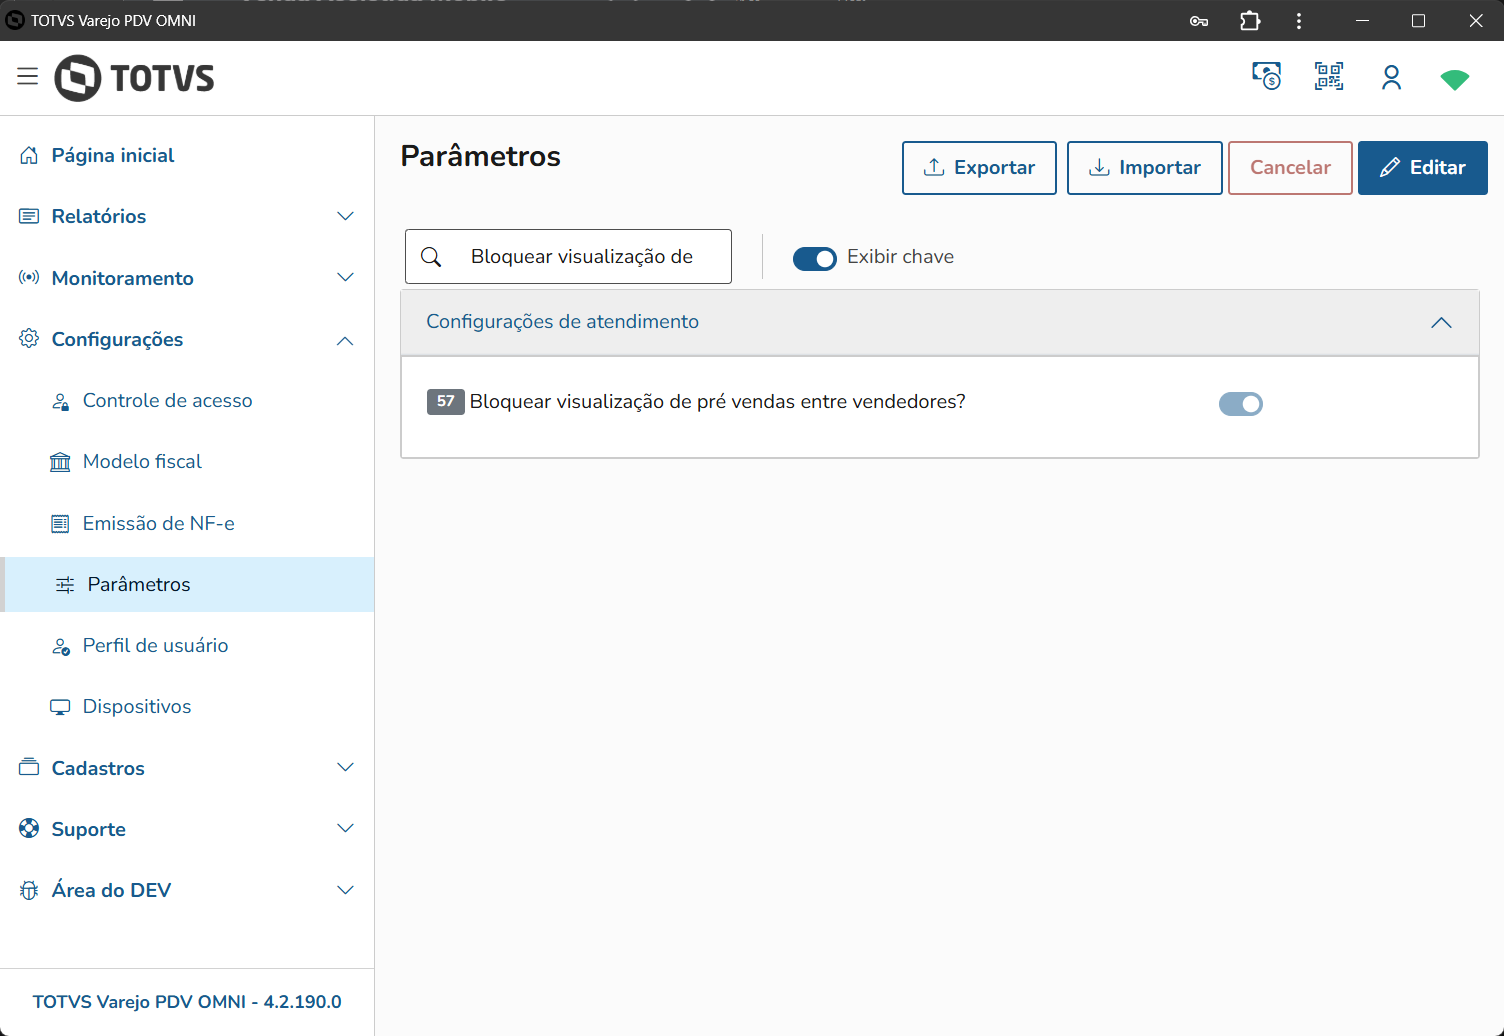Image resolution: width=1504 pixels, height=1036 pixels.
Task: Toggle Bloquear visualização de pré vendas switch
Action: pos(1241,404)
